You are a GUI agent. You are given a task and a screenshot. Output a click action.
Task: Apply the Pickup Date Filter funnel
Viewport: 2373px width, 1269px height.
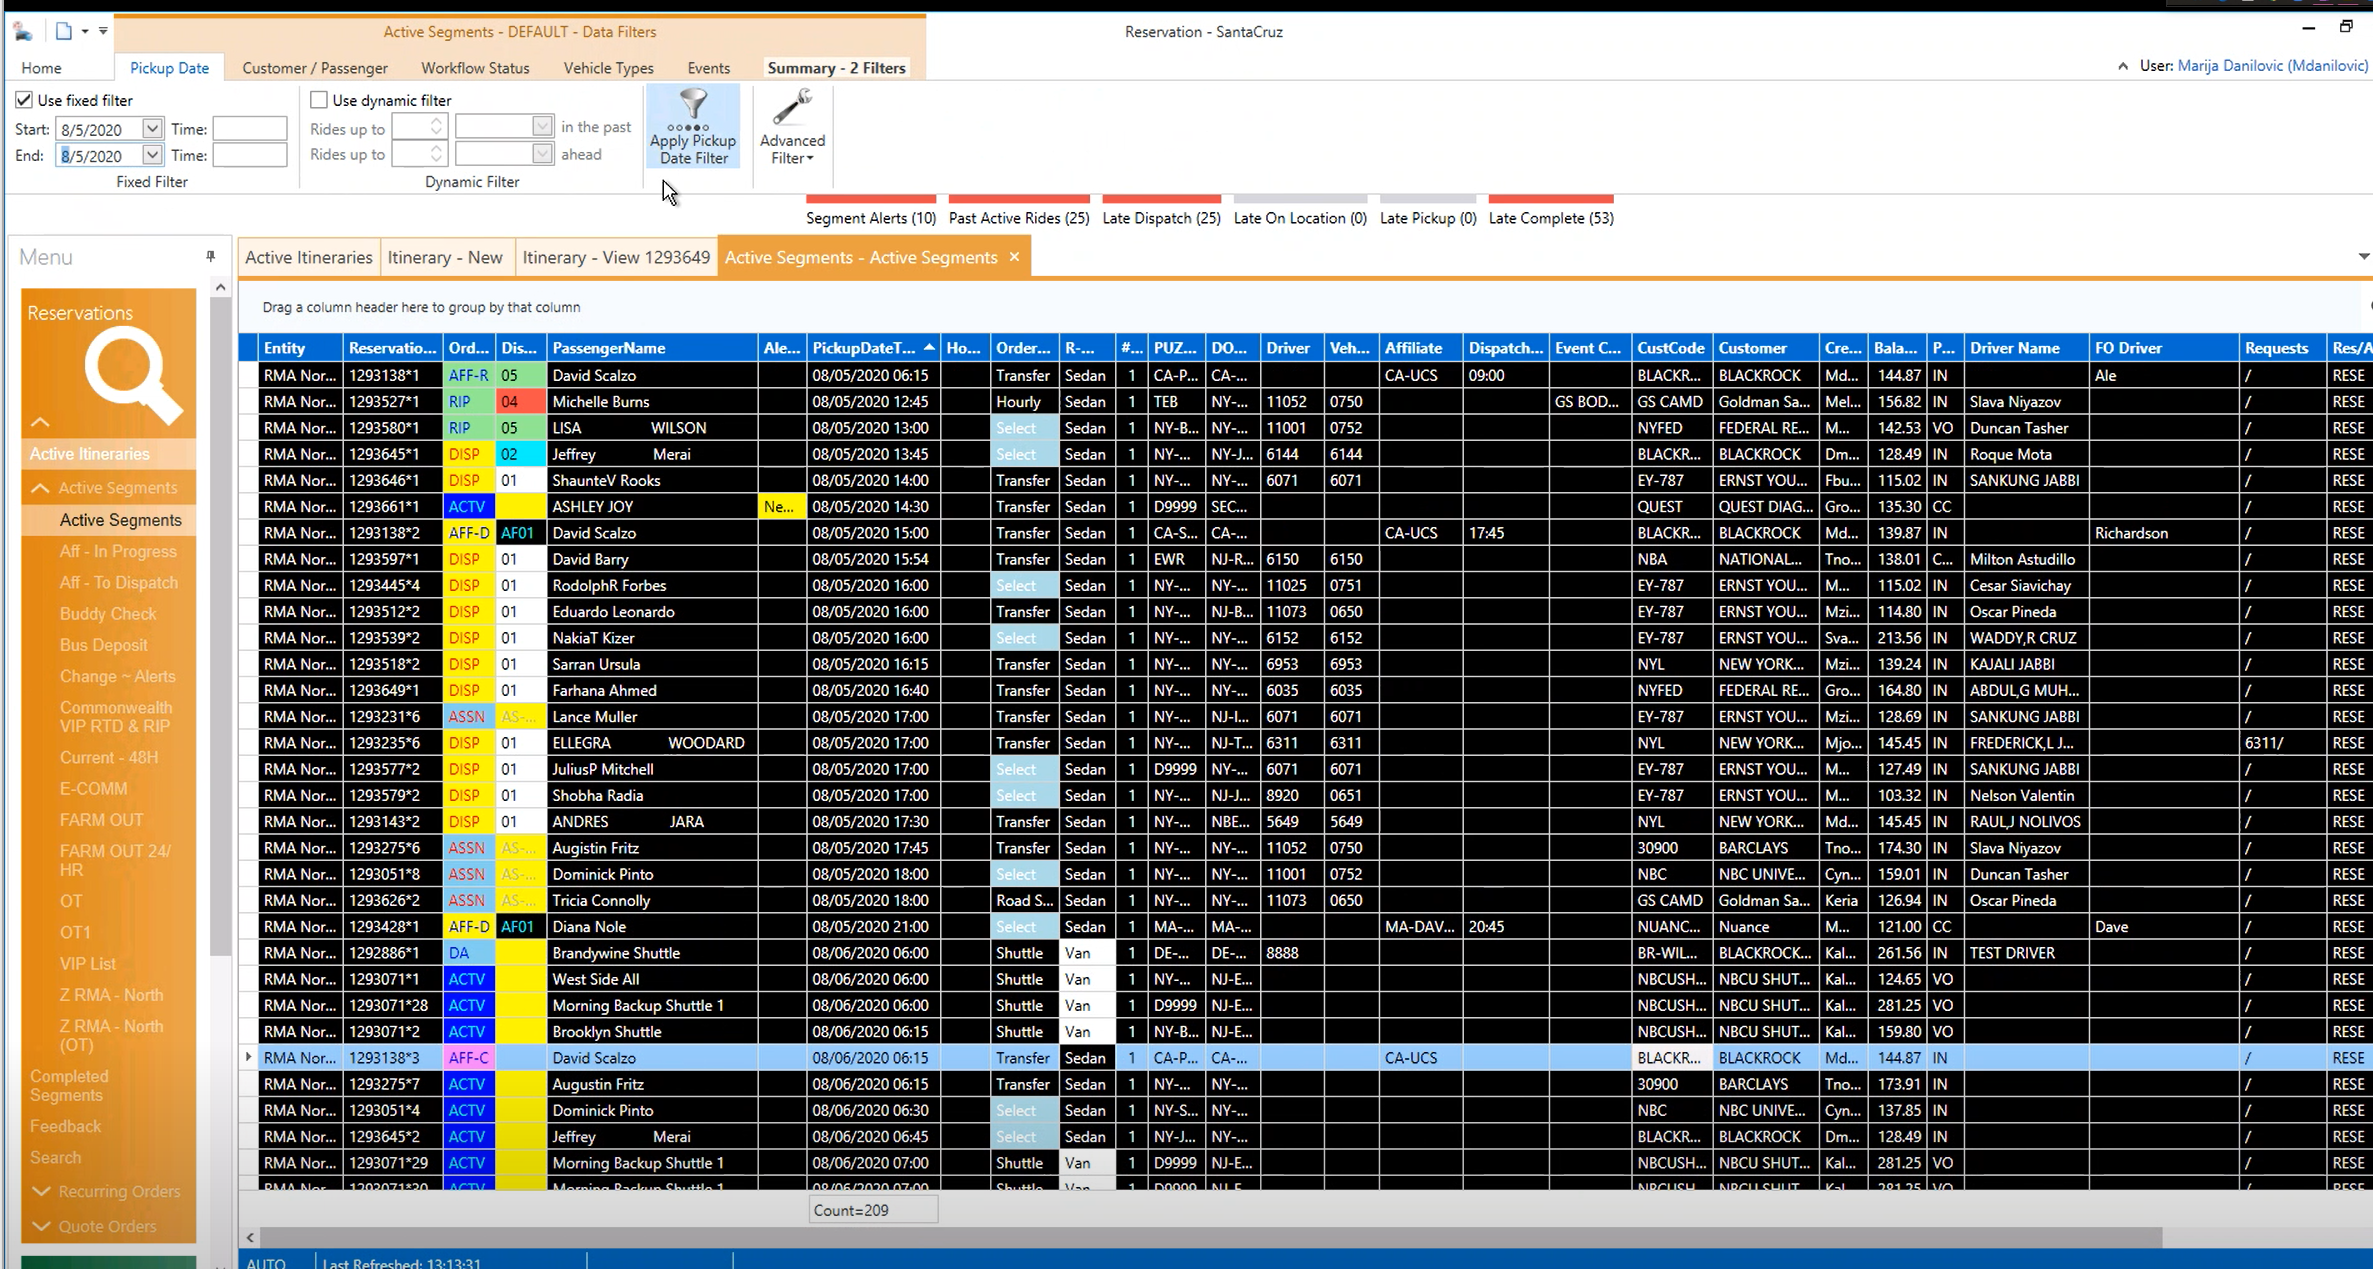tap(692, 126)
